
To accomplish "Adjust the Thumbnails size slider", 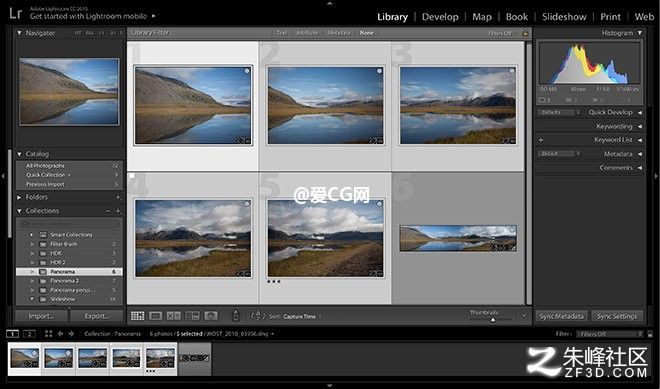I will point(492,320).
